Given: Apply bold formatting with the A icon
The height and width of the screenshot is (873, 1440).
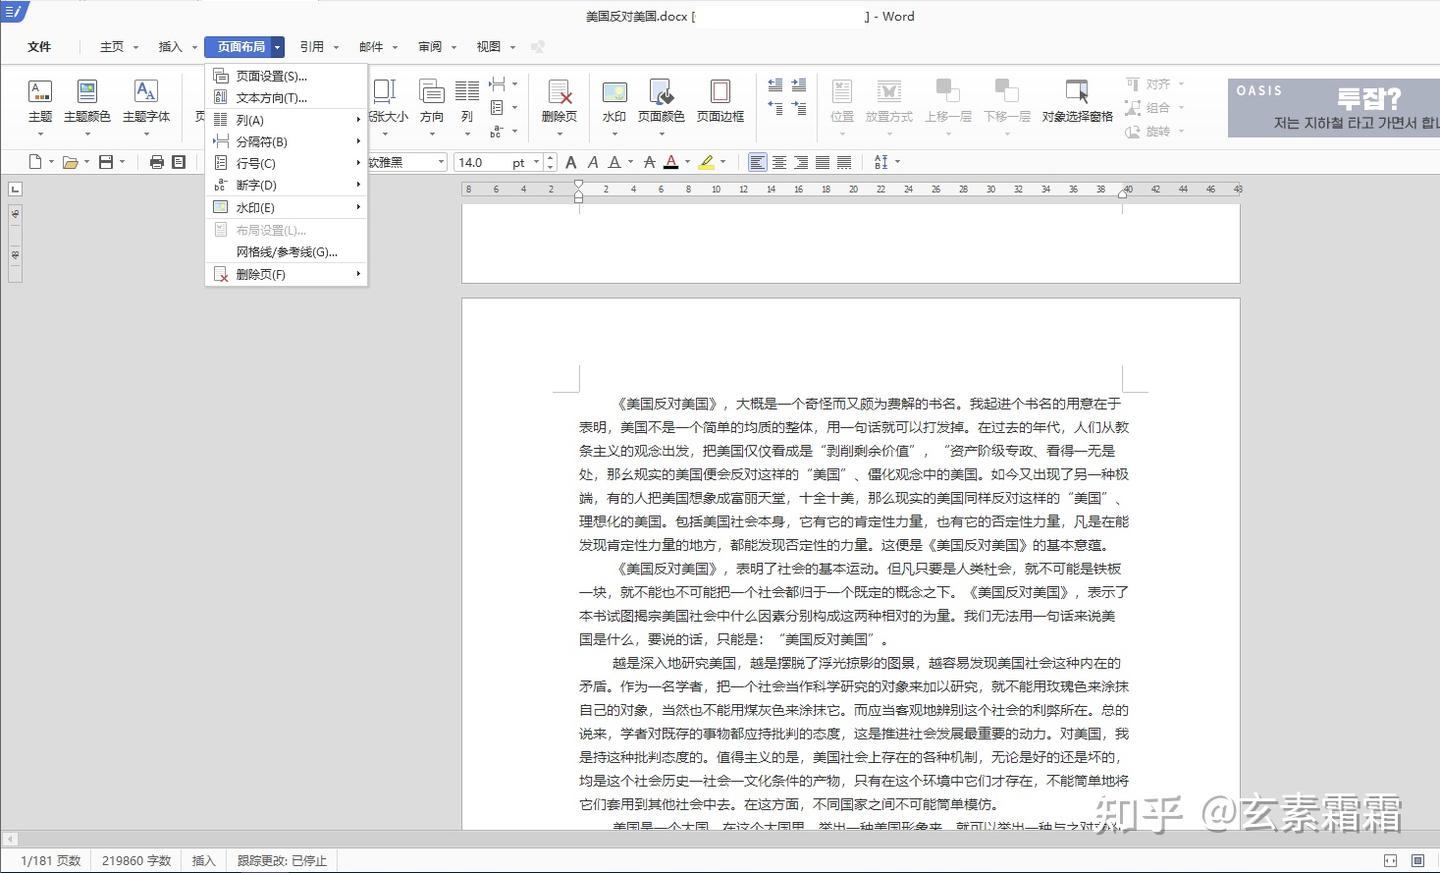Looking at the screenshot, I should point(570,161).
